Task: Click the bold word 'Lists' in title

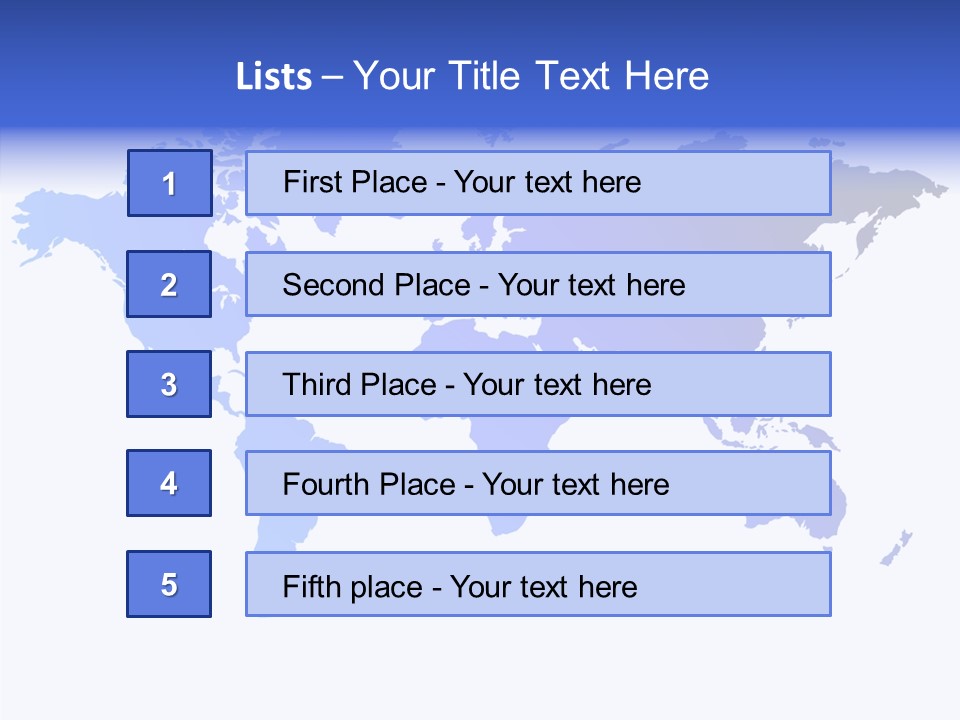Action: (x=273, y=77)
